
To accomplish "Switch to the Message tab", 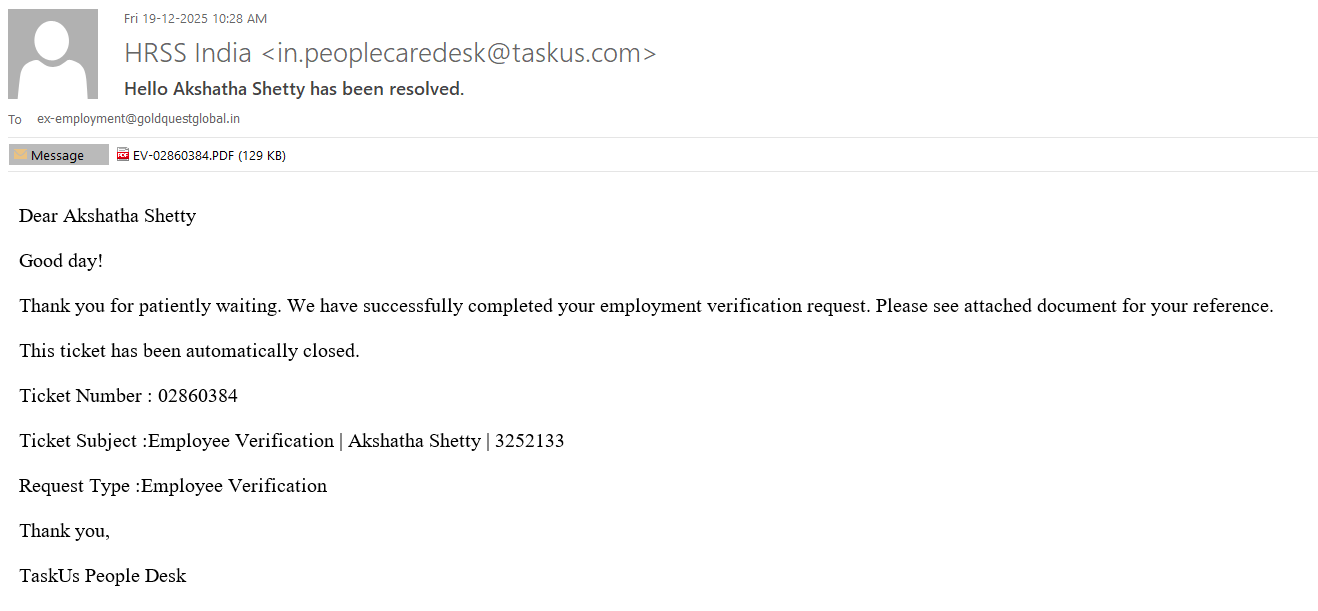I will click(x=58, y=155).
